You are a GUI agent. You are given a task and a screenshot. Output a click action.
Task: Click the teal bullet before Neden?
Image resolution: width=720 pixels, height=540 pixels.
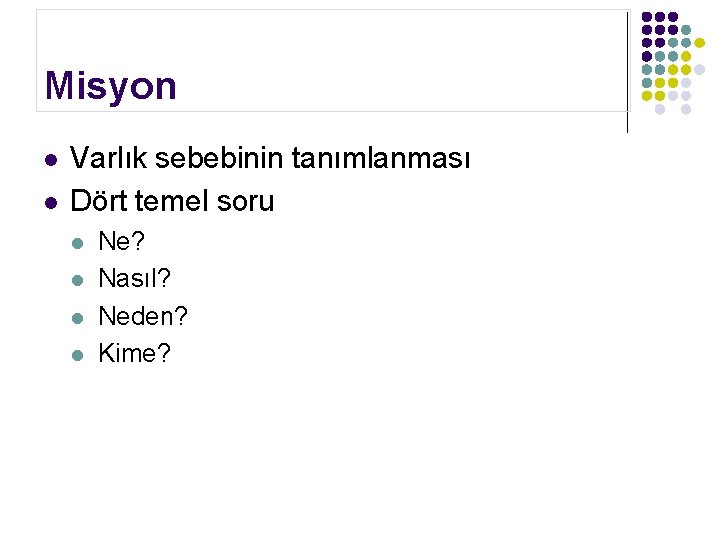click(x=76, y=317)
